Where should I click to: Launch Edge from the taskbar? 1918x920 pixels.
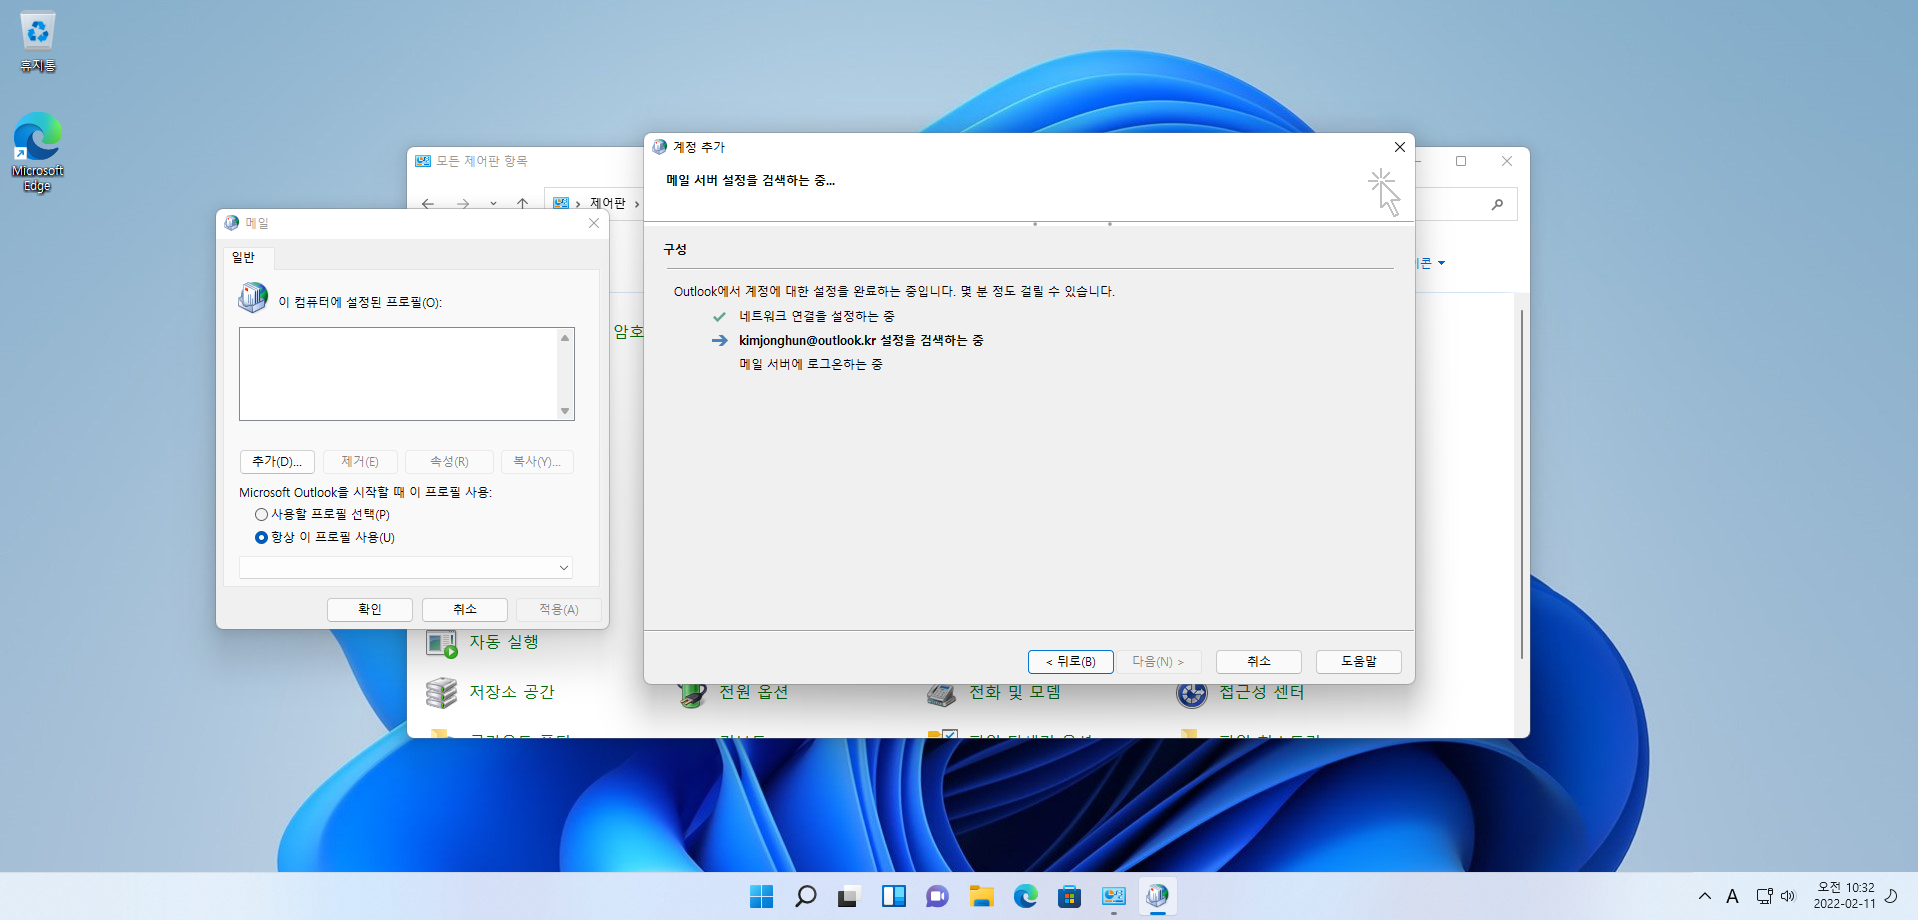coord(1025,896)
